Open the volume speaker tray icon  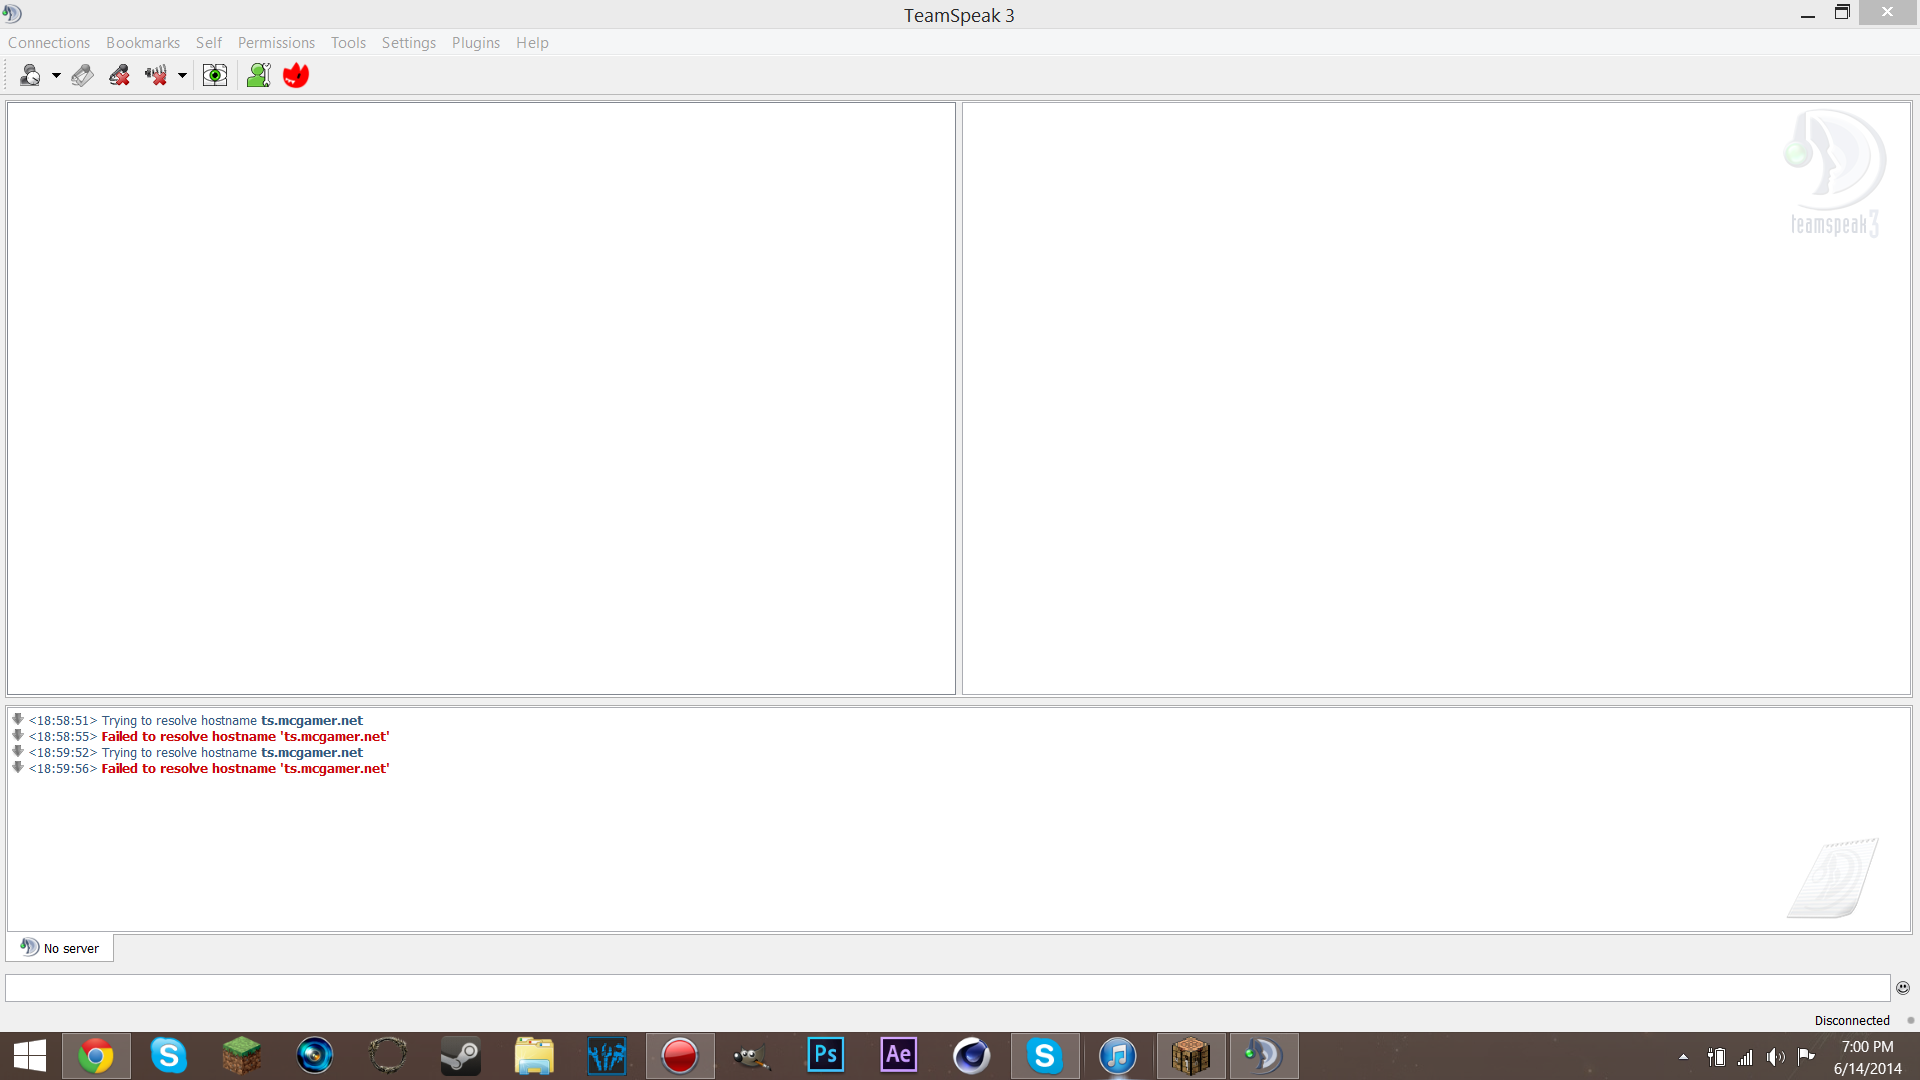[1775, 1057]
